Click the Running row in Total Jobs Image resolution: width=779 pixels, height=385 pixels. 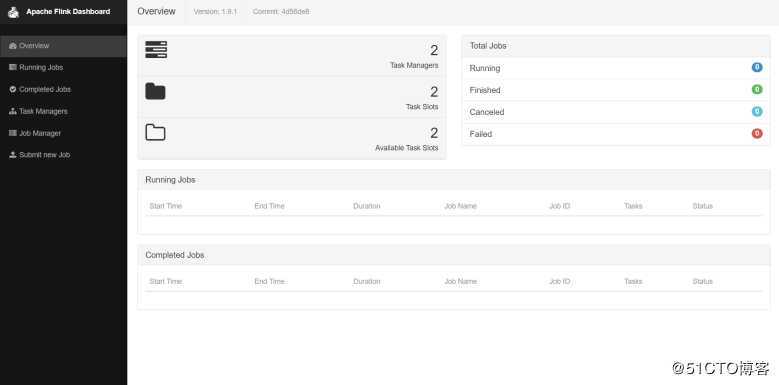(x=616, y=68)
